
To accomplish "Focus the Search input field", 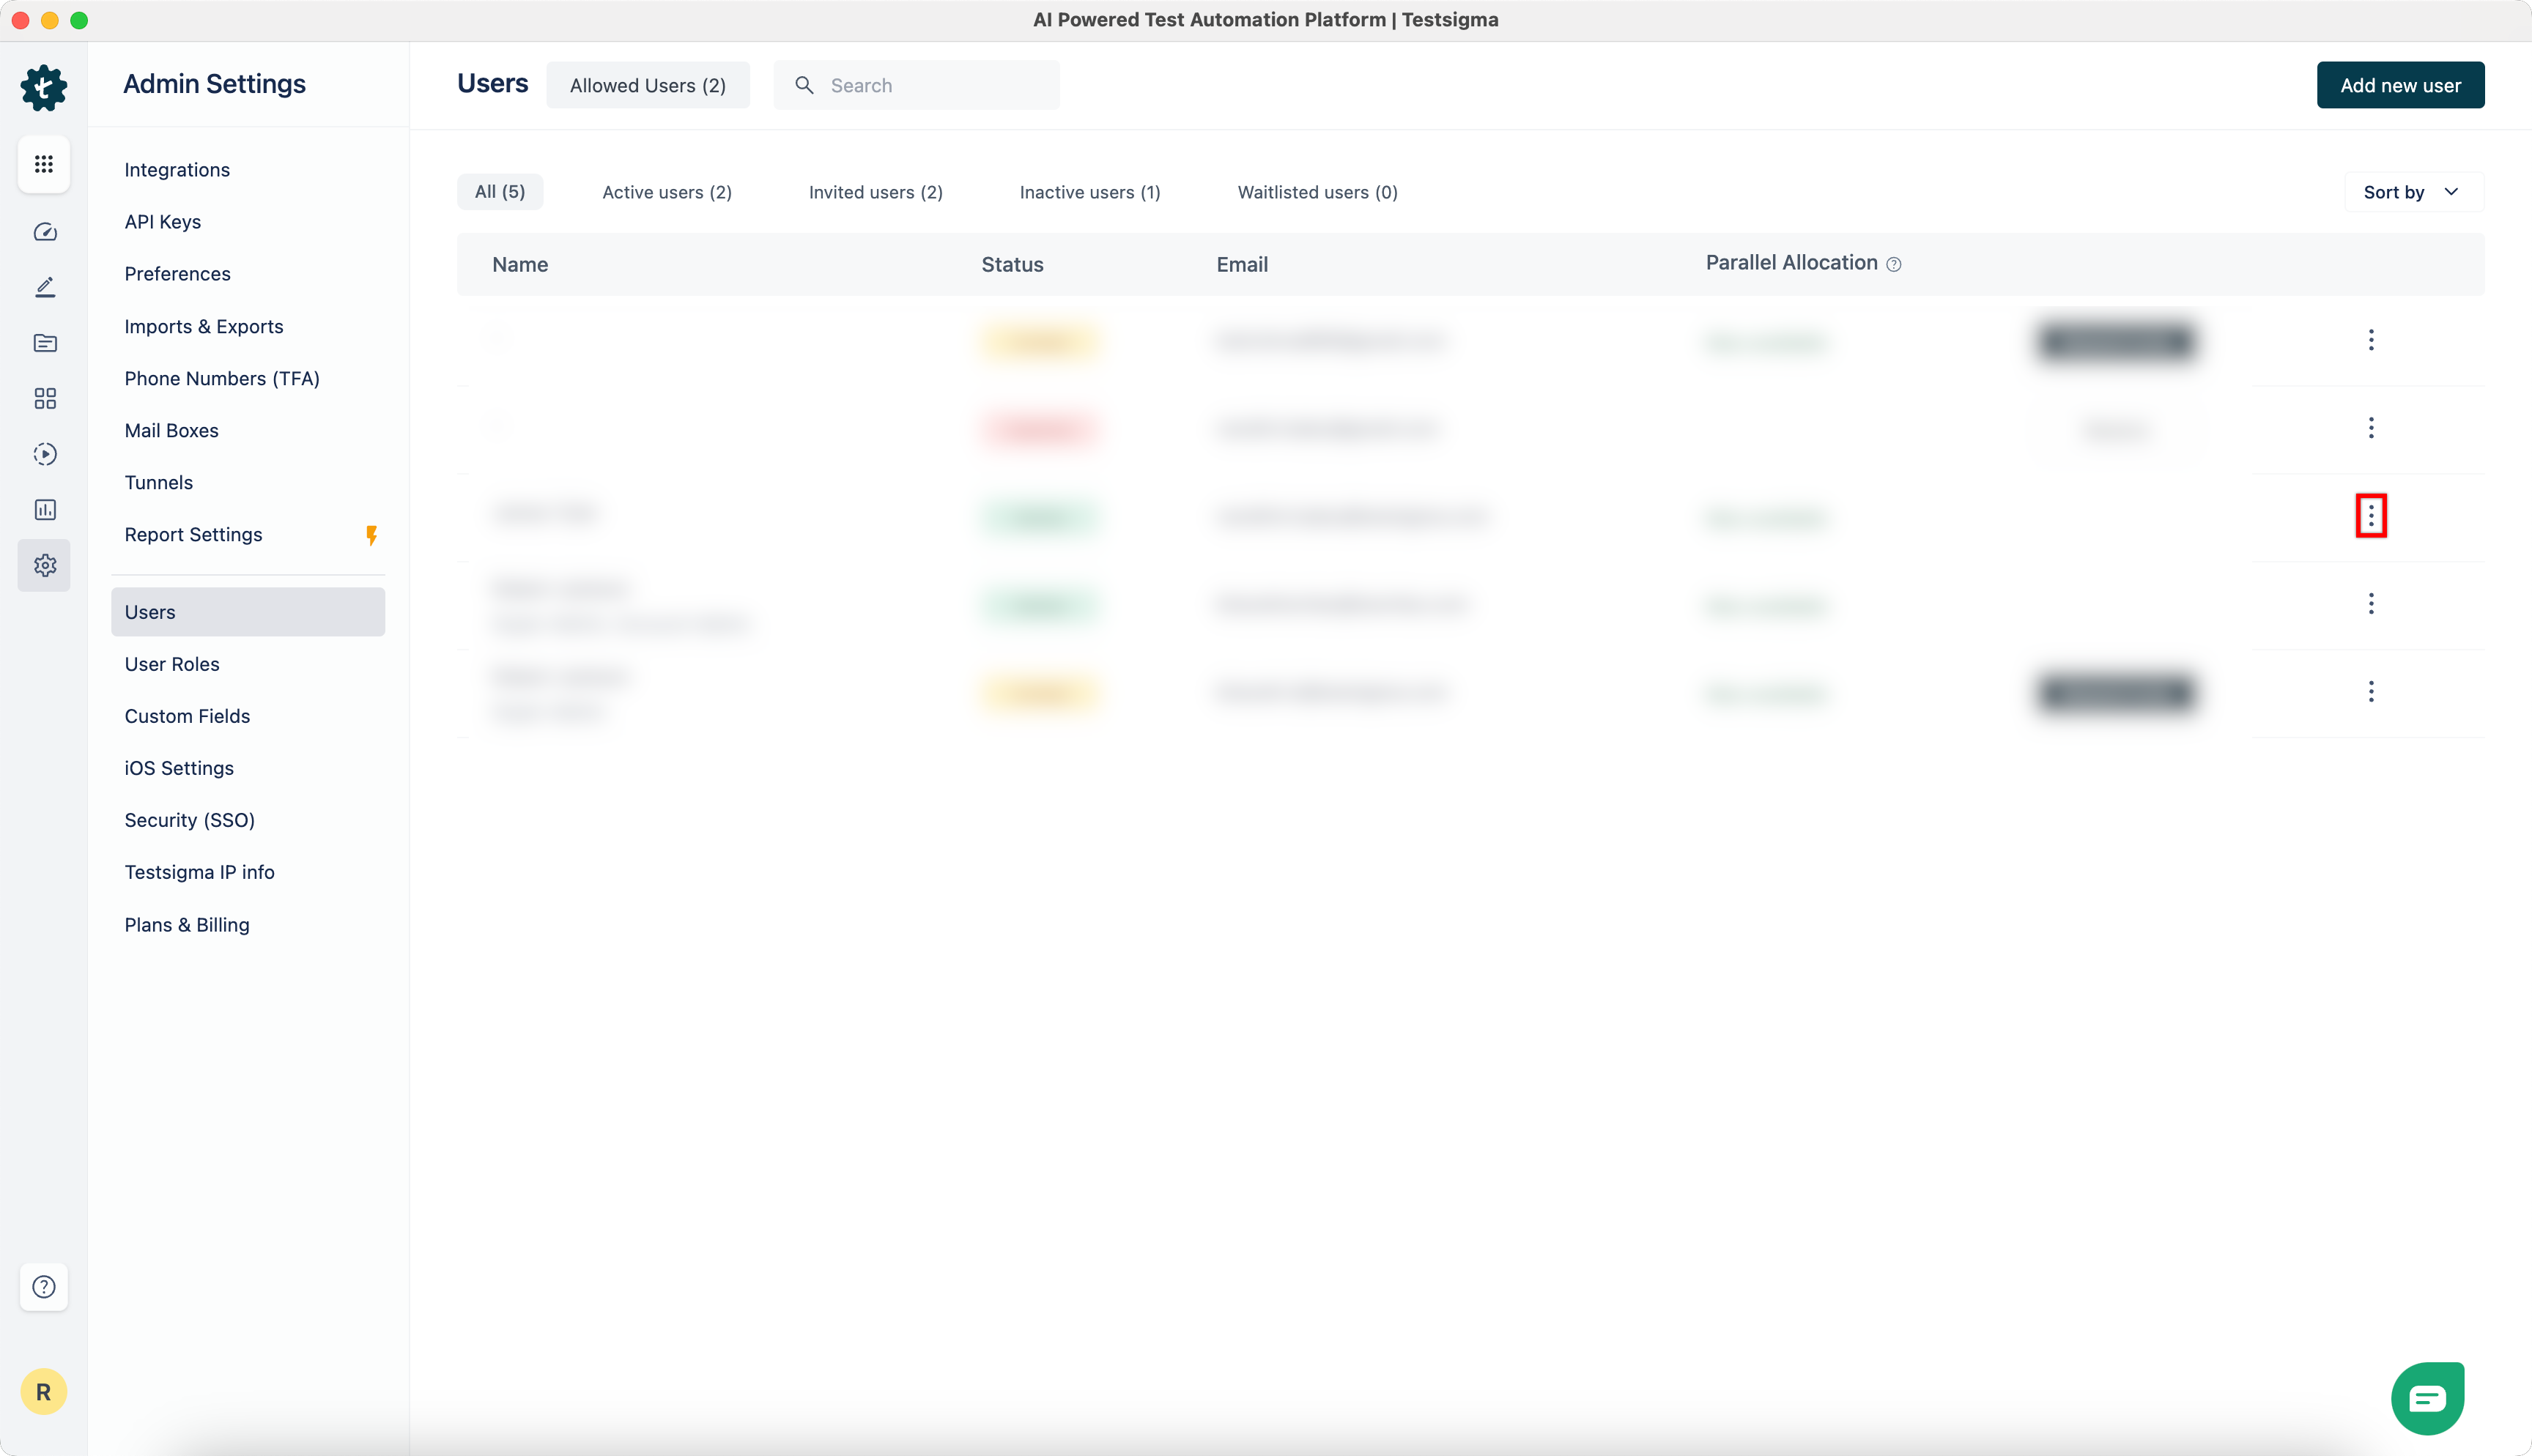I will click(916, 85).
